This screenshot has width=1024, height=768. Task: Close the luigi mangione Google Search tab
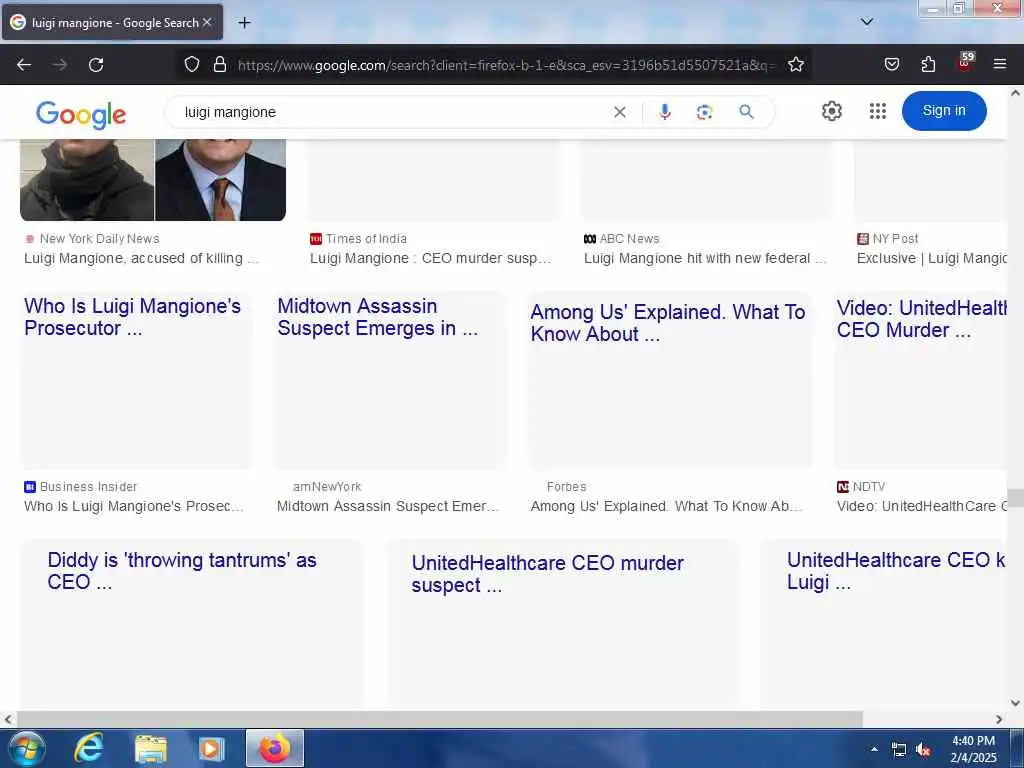pos(207,22)
